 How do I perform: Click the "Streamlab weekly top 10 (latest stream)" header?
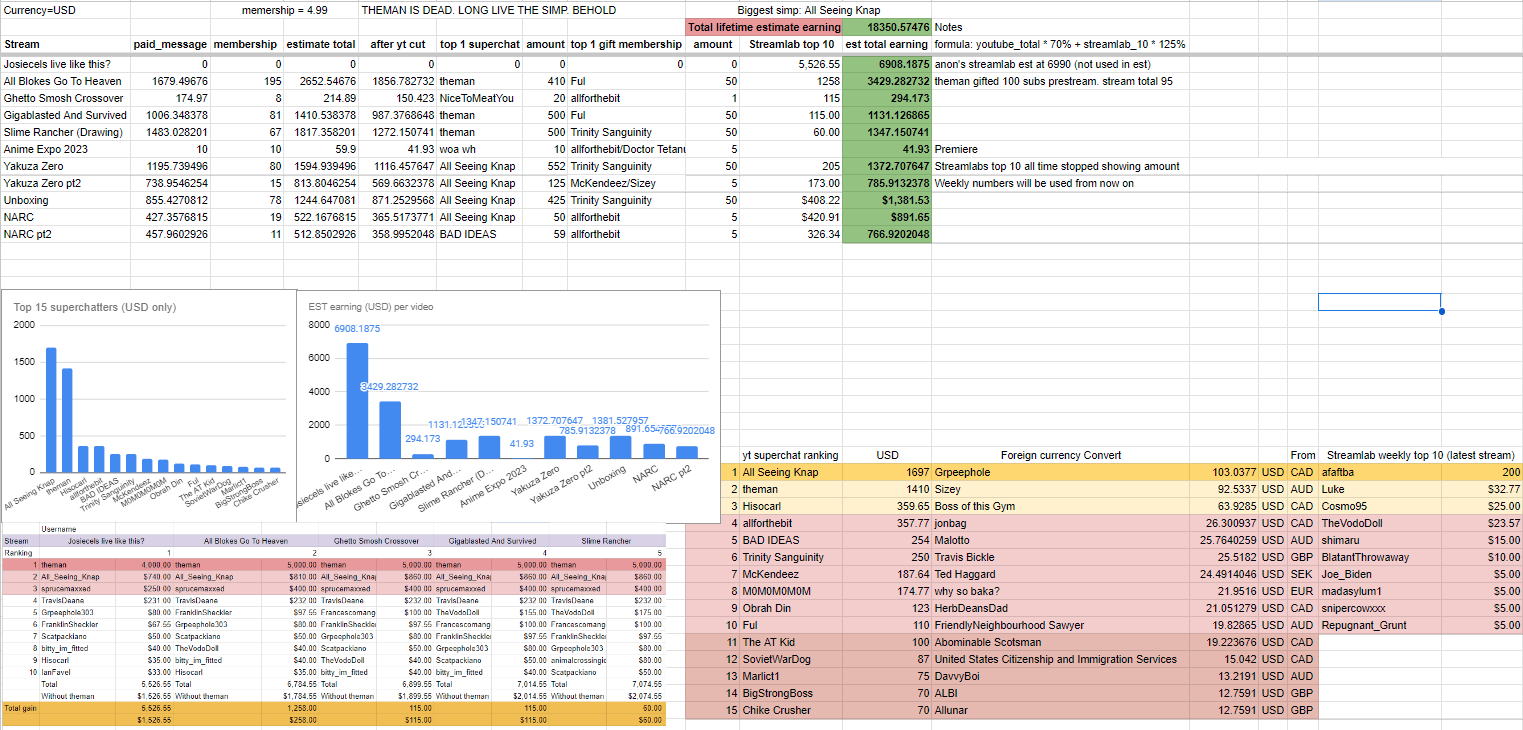[x=1420, y=455]
